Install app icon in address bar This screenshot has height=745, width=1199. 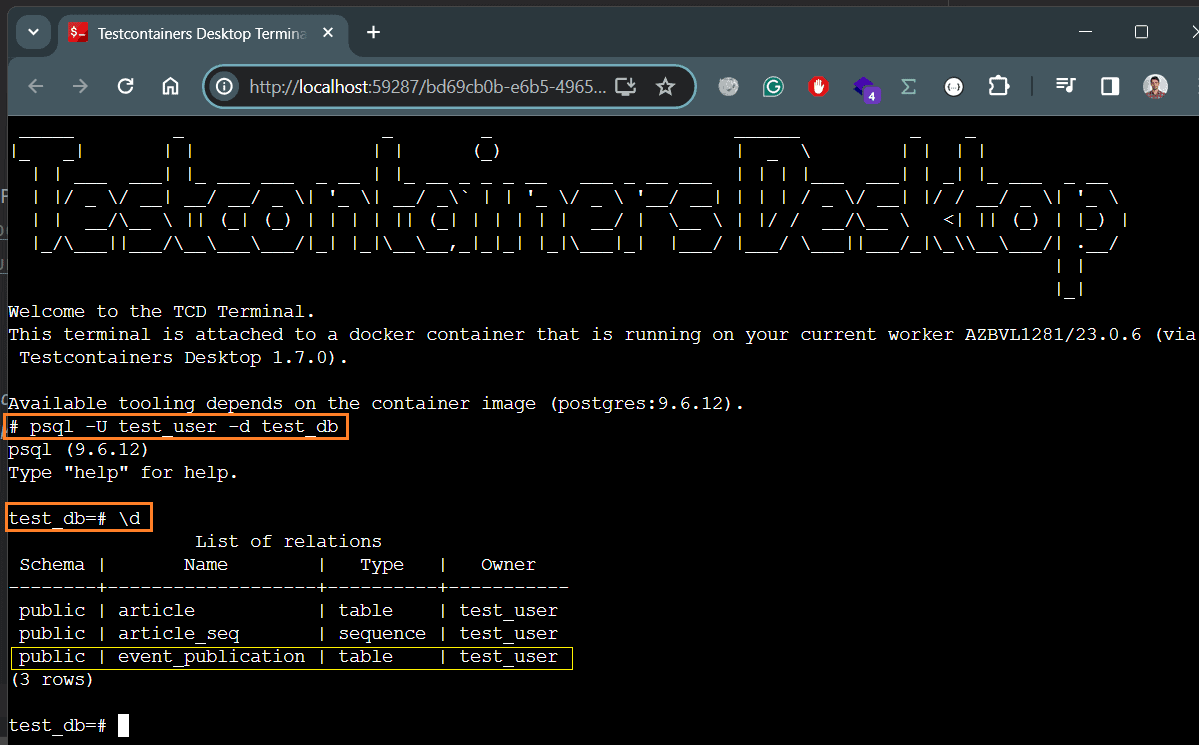tap(625, 86)
